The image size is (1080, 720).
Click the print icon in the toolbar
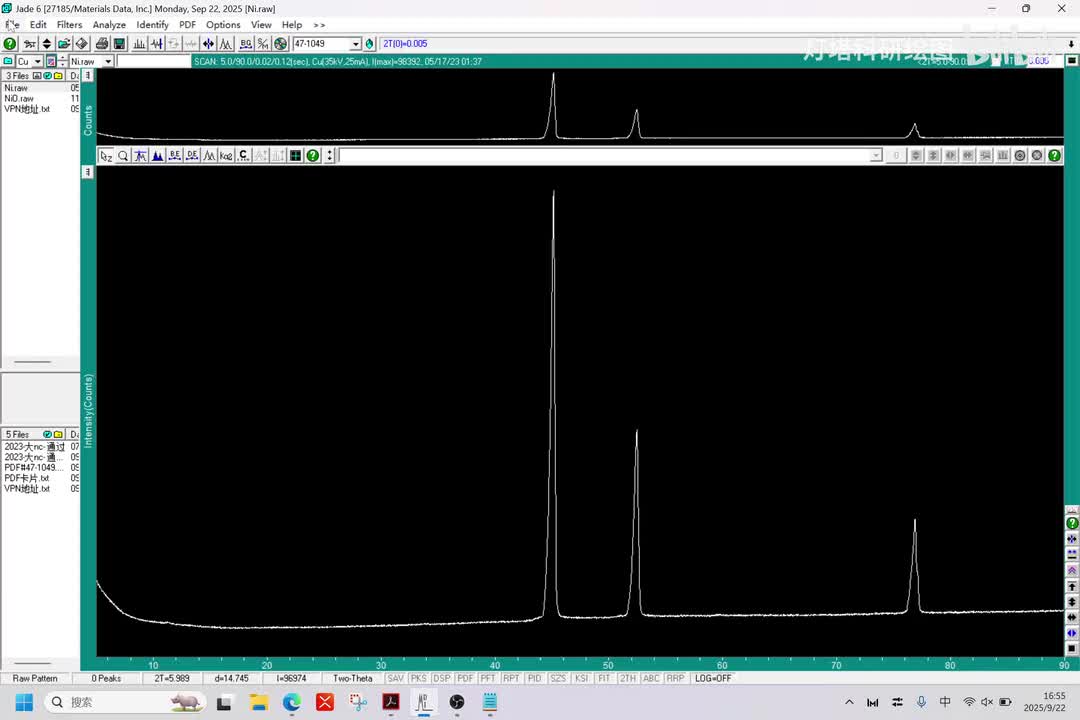pos(102,43)
